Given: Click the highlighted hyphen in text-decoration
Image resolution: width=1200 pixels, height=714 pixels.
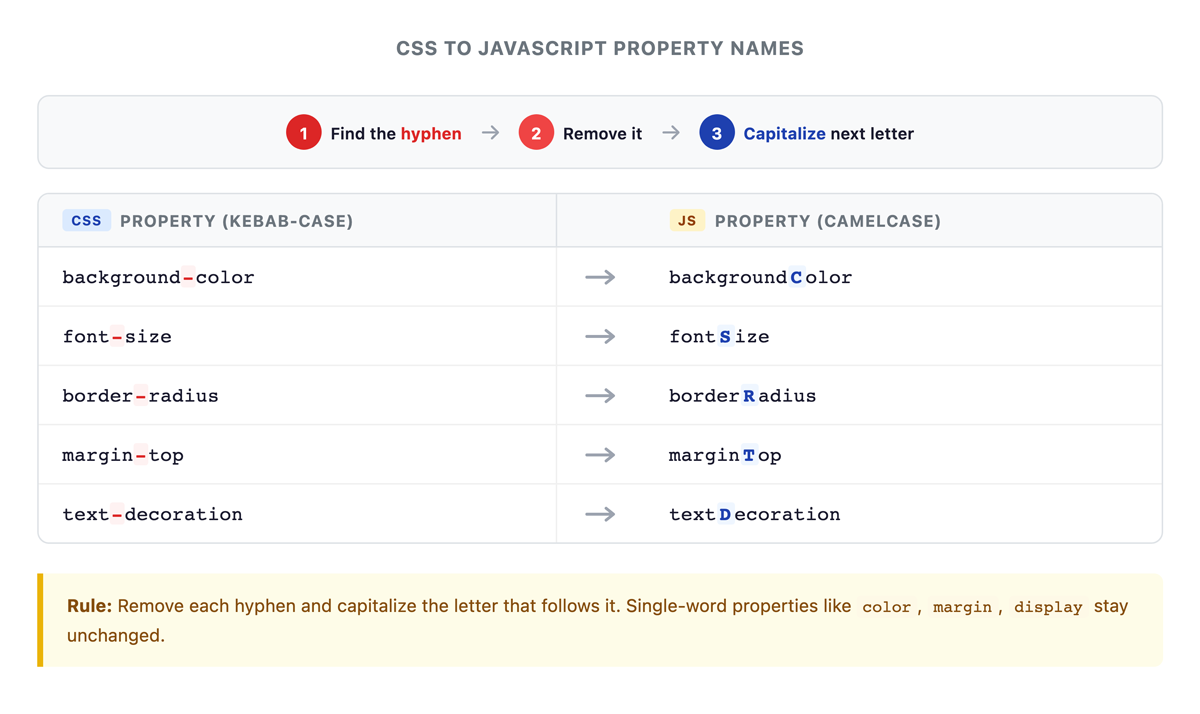Looking at the screenshot, I should (x=117, y=513).
